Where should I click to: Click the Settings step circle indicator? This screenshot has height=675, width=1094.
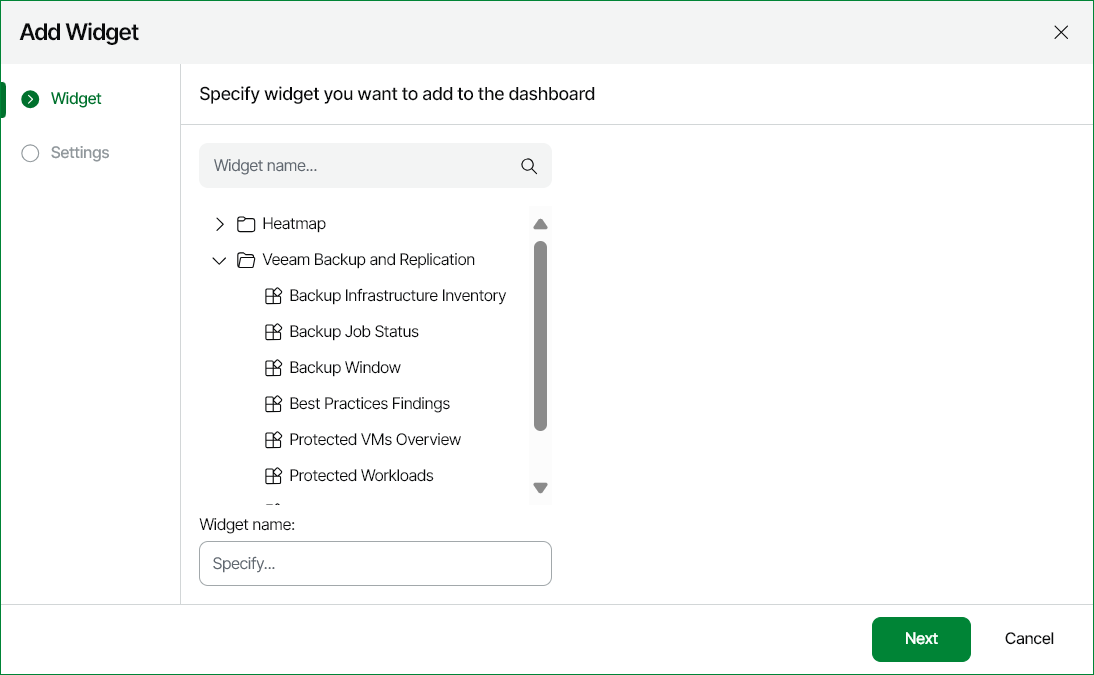click(30, 153)
